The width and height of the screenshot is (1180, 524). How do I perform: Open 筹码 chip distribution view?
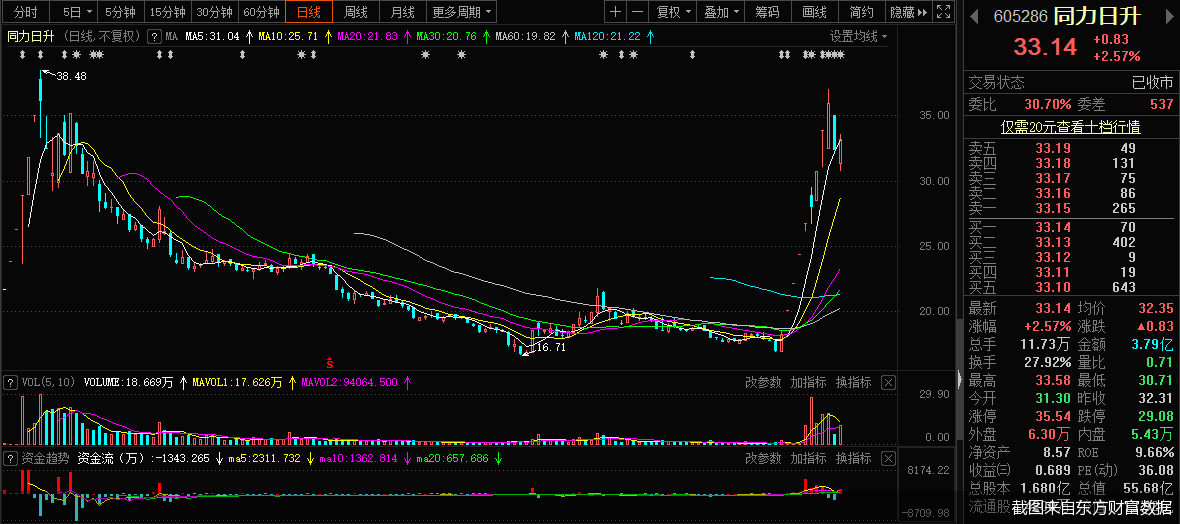(768, 12)
